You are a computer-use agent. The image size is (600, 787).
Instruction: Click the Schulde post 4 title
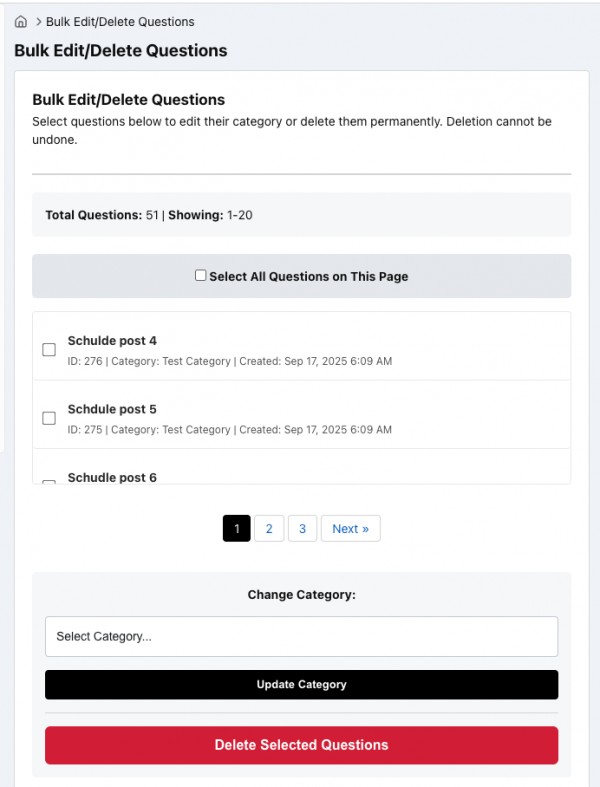(x=112, y=341)
